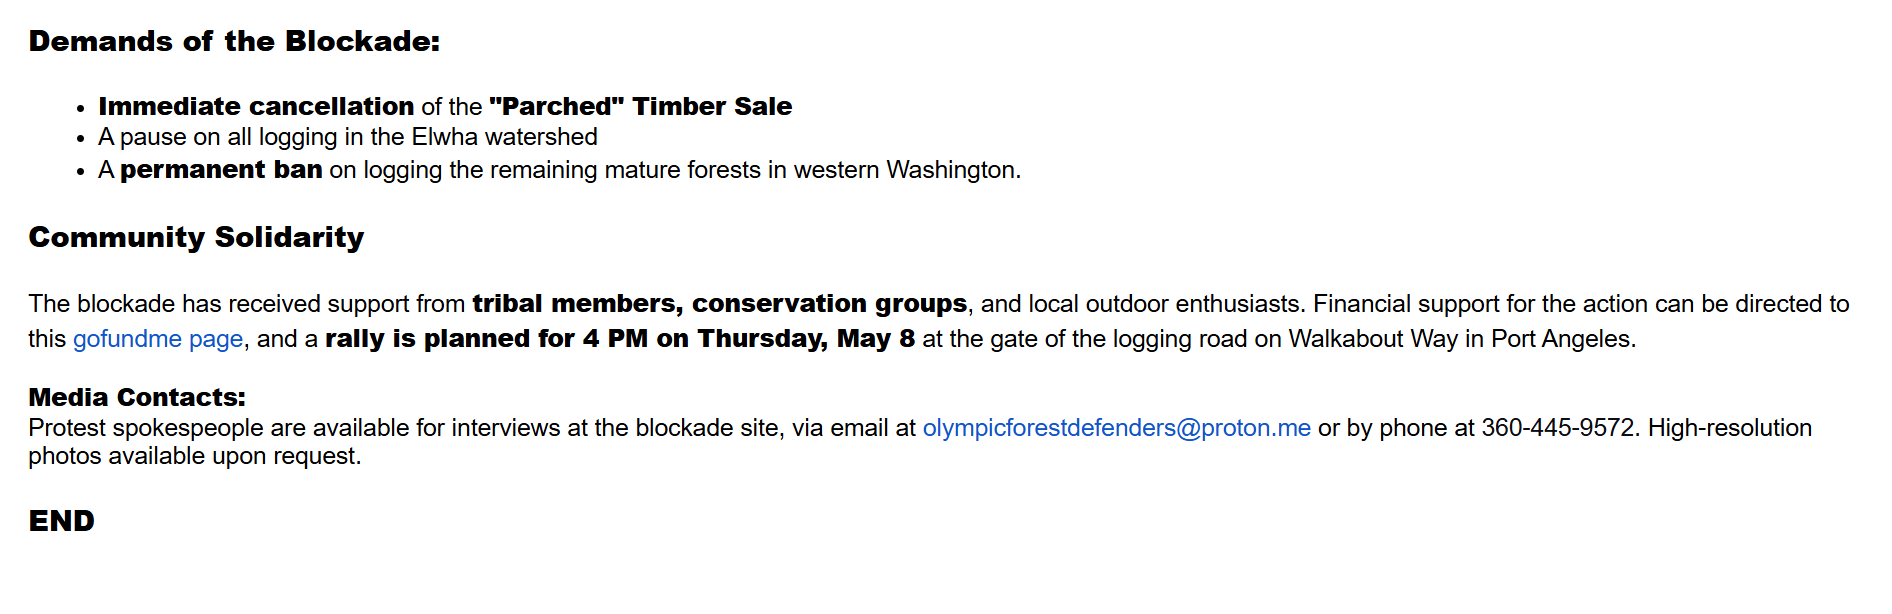1892x614 pixels.
Task: Click the bold "tribal members, conservation groups" text
Action: [x=719, y=303]
